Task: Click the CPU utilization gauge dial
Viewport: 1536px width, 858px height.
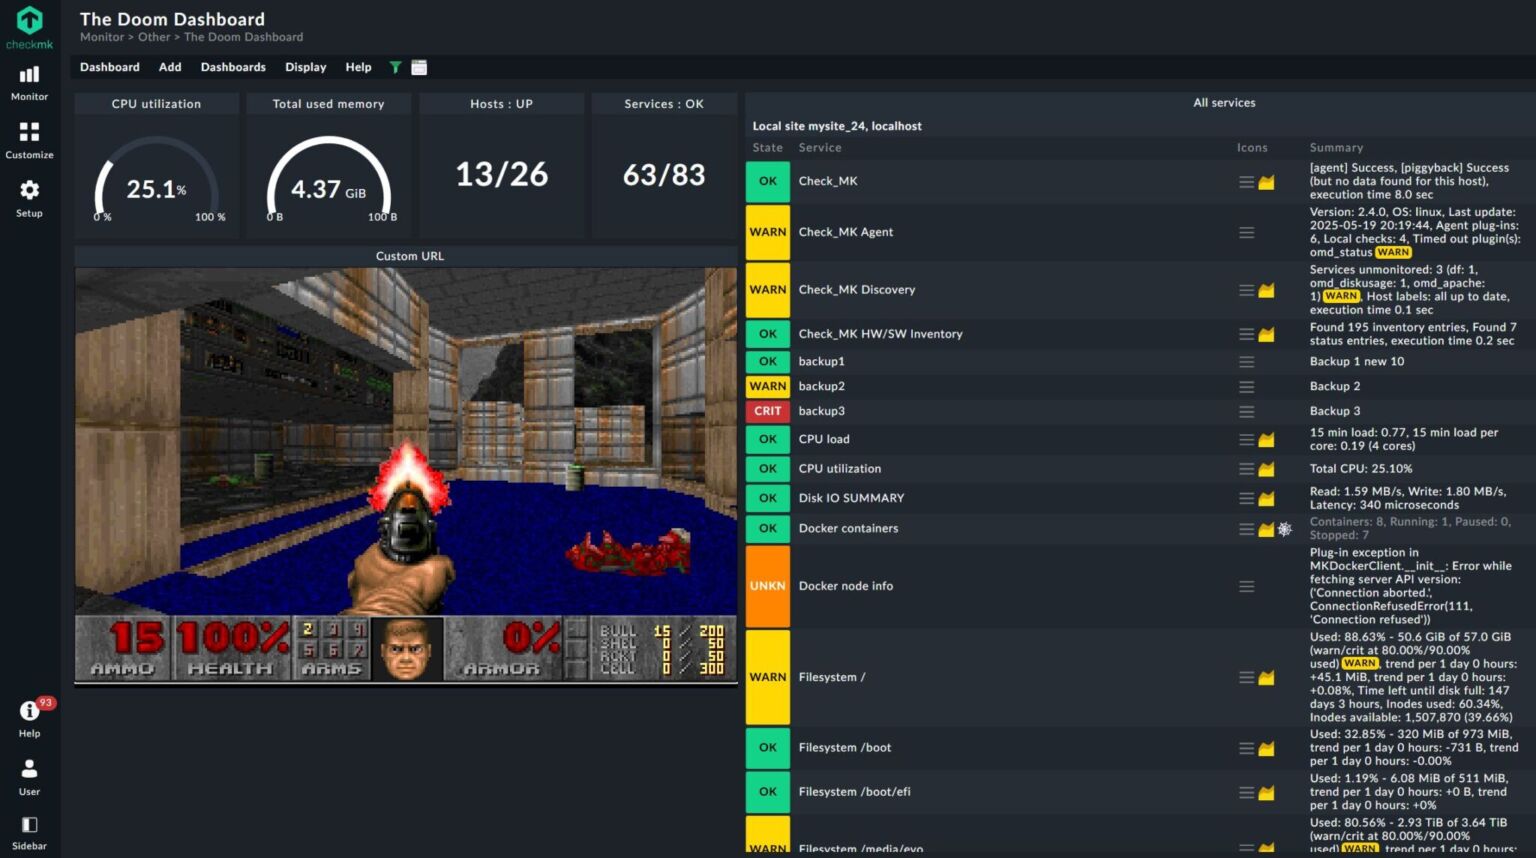Action: tap(157, 185)
